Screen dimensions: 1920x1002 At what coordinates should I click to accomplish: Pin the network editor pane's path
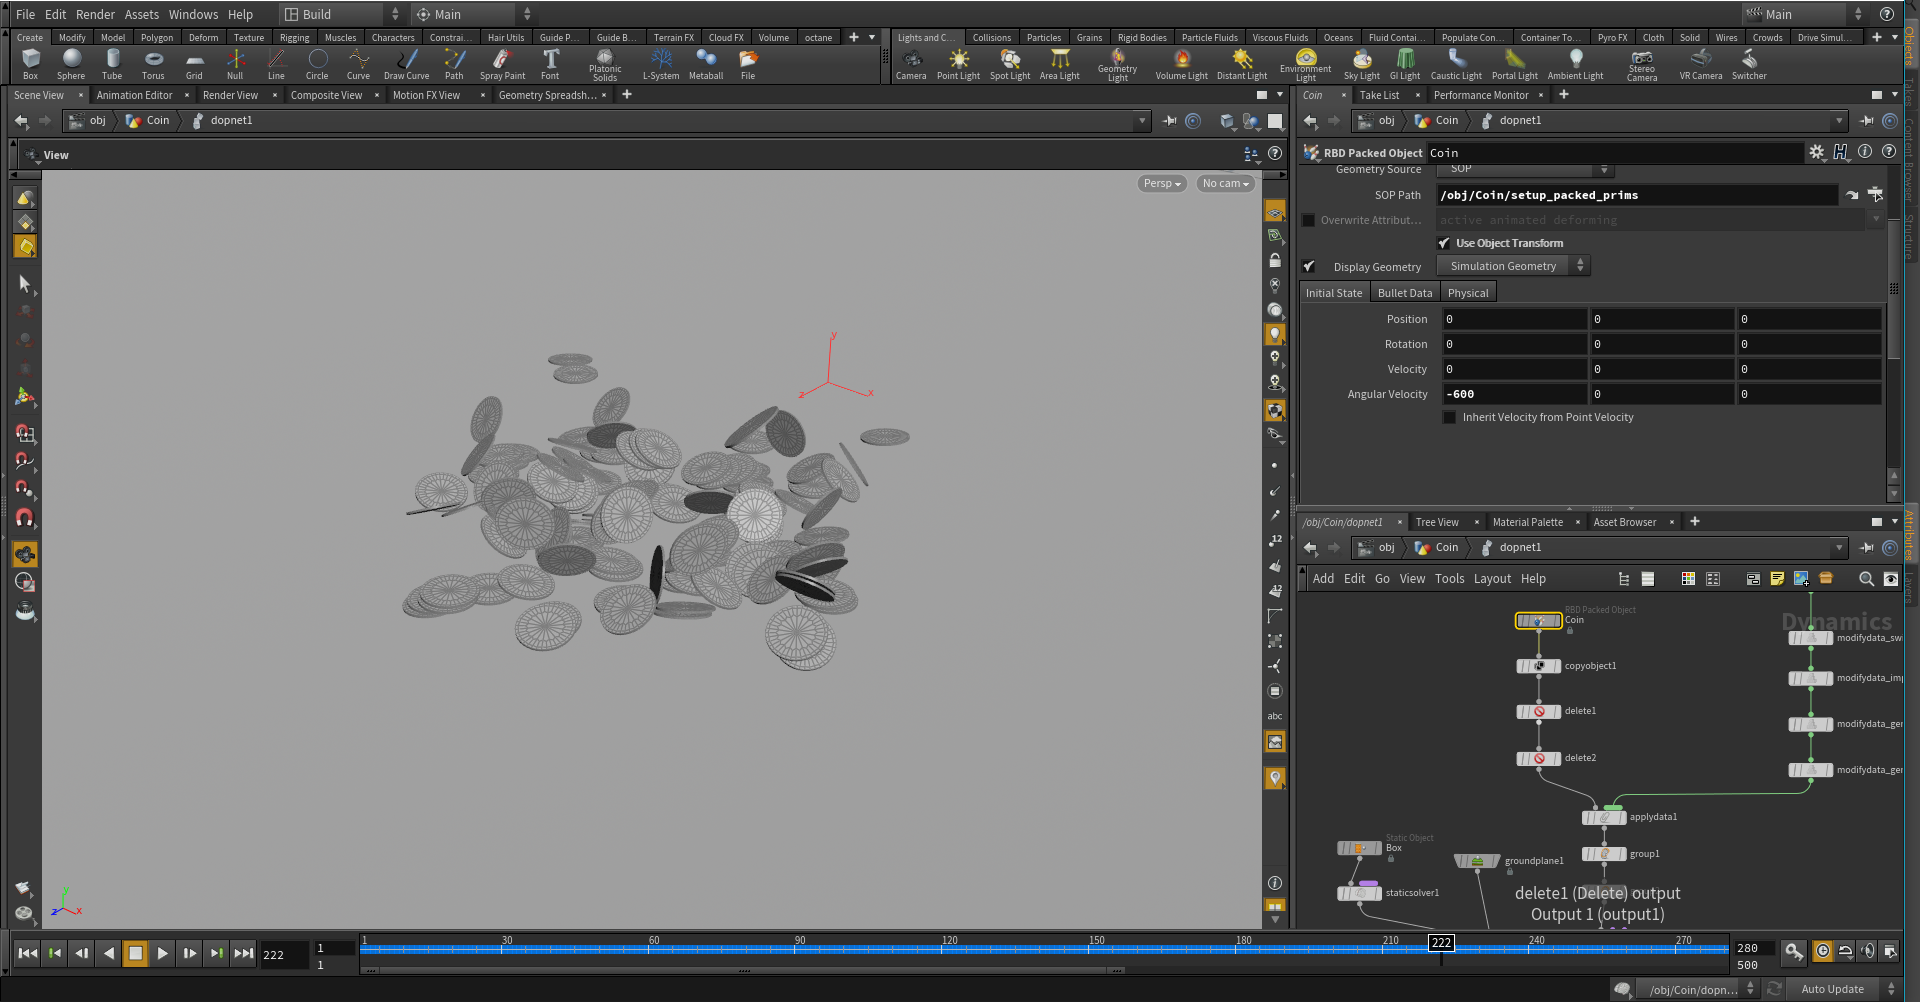click(x=1866, y=548)
